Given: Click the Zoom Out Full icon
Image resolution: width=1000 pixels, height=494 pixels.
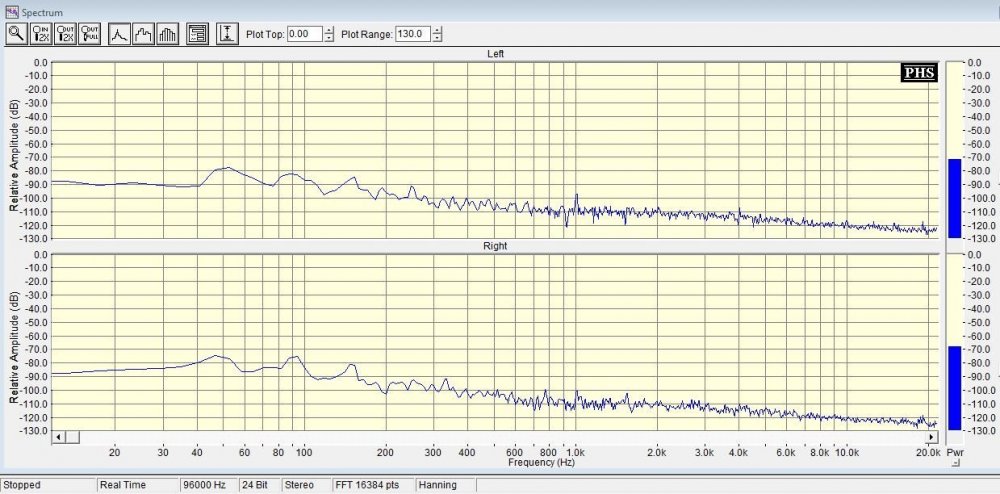Looking at the screenshot, I should (90, 34).
